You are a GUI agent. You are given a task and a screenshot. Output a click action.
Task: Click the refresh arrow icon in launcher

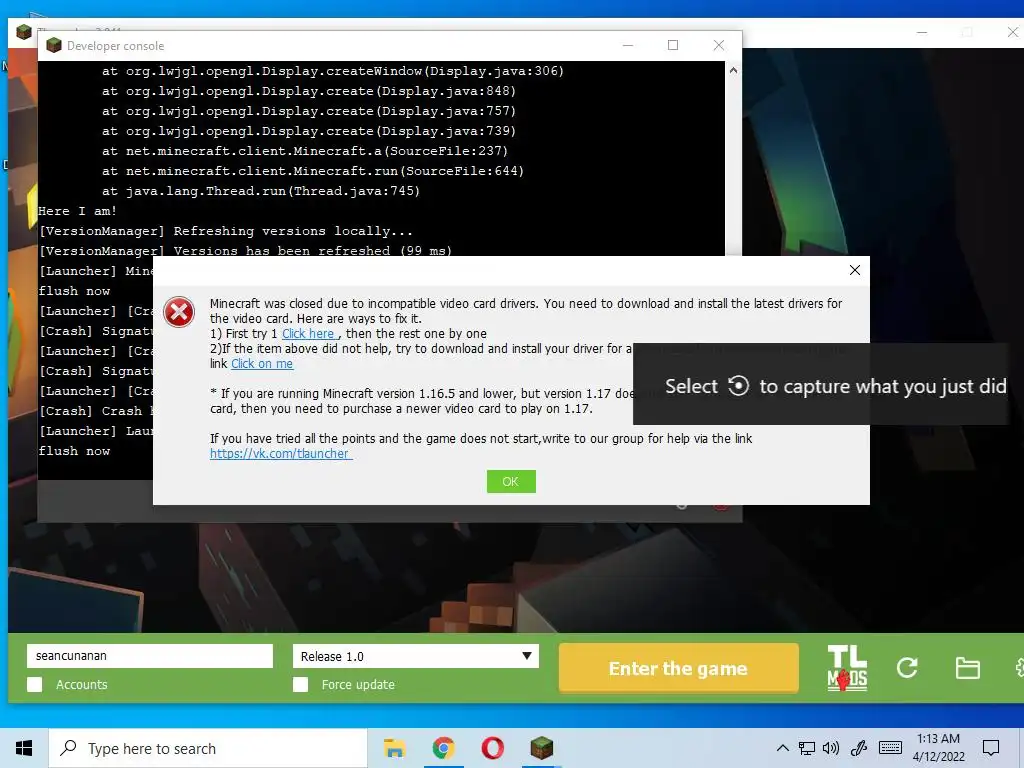(x=907, y=667)
